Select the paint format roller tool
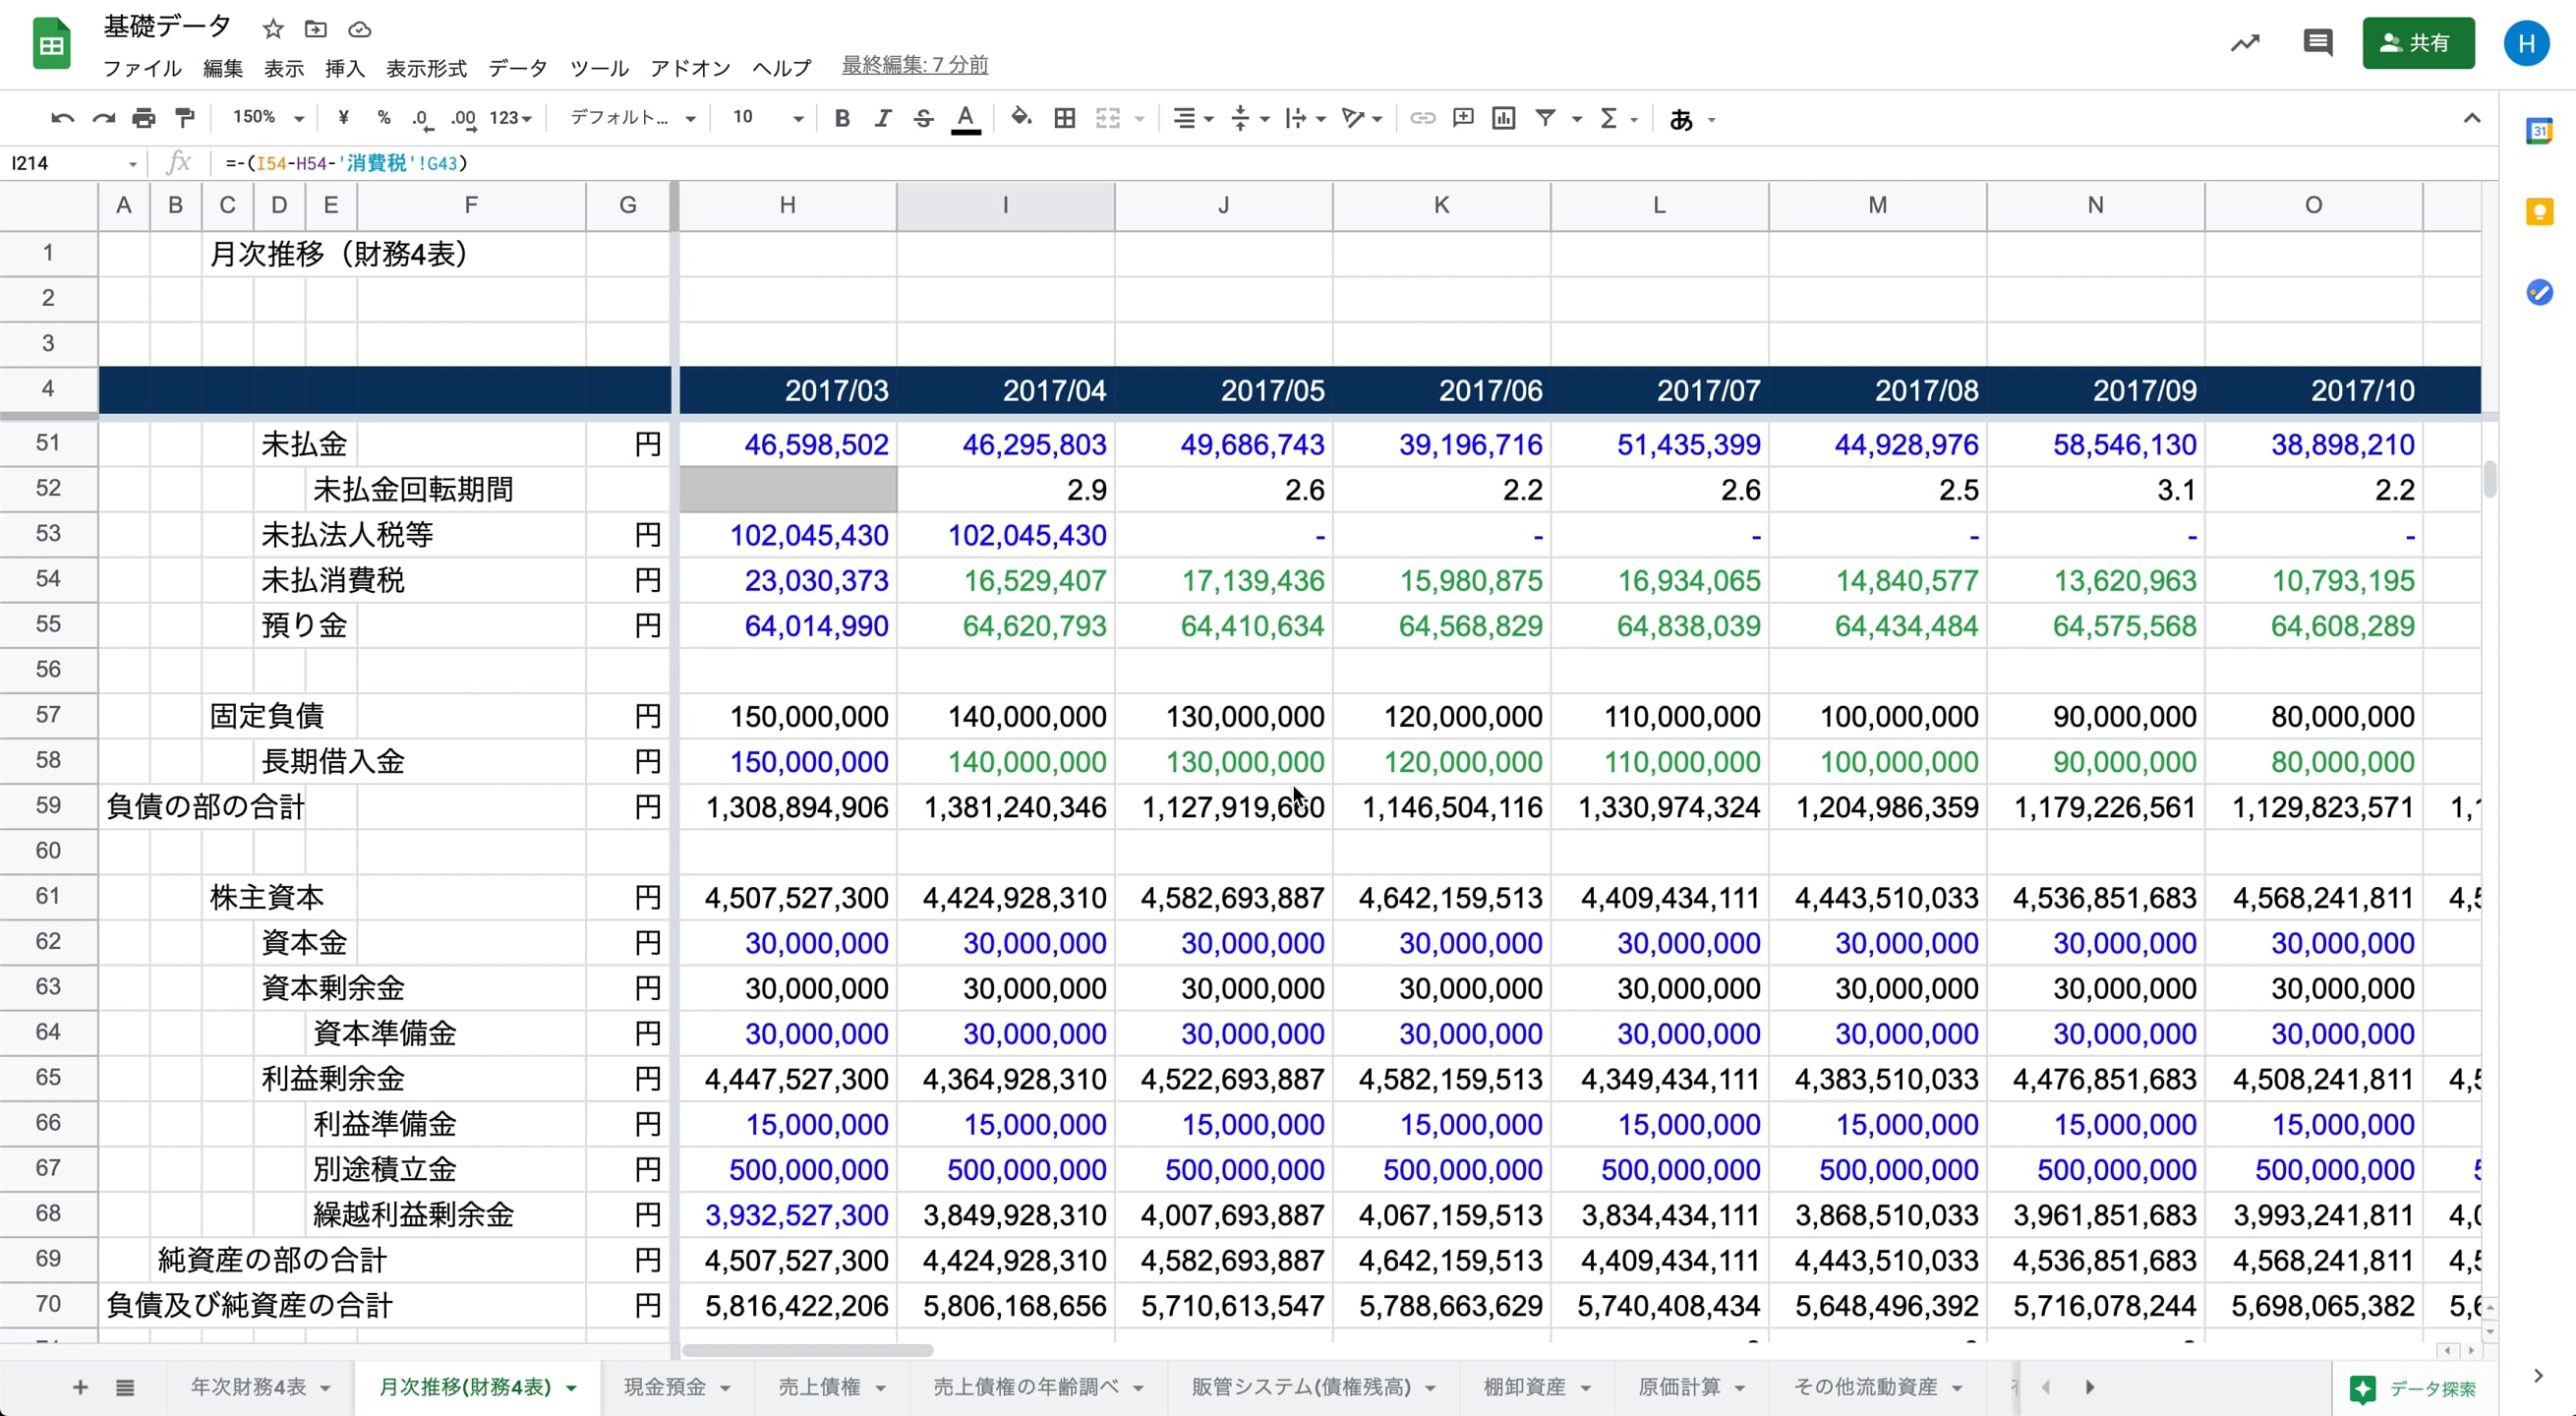The image size is (2576, 1416). click(185, 119)
